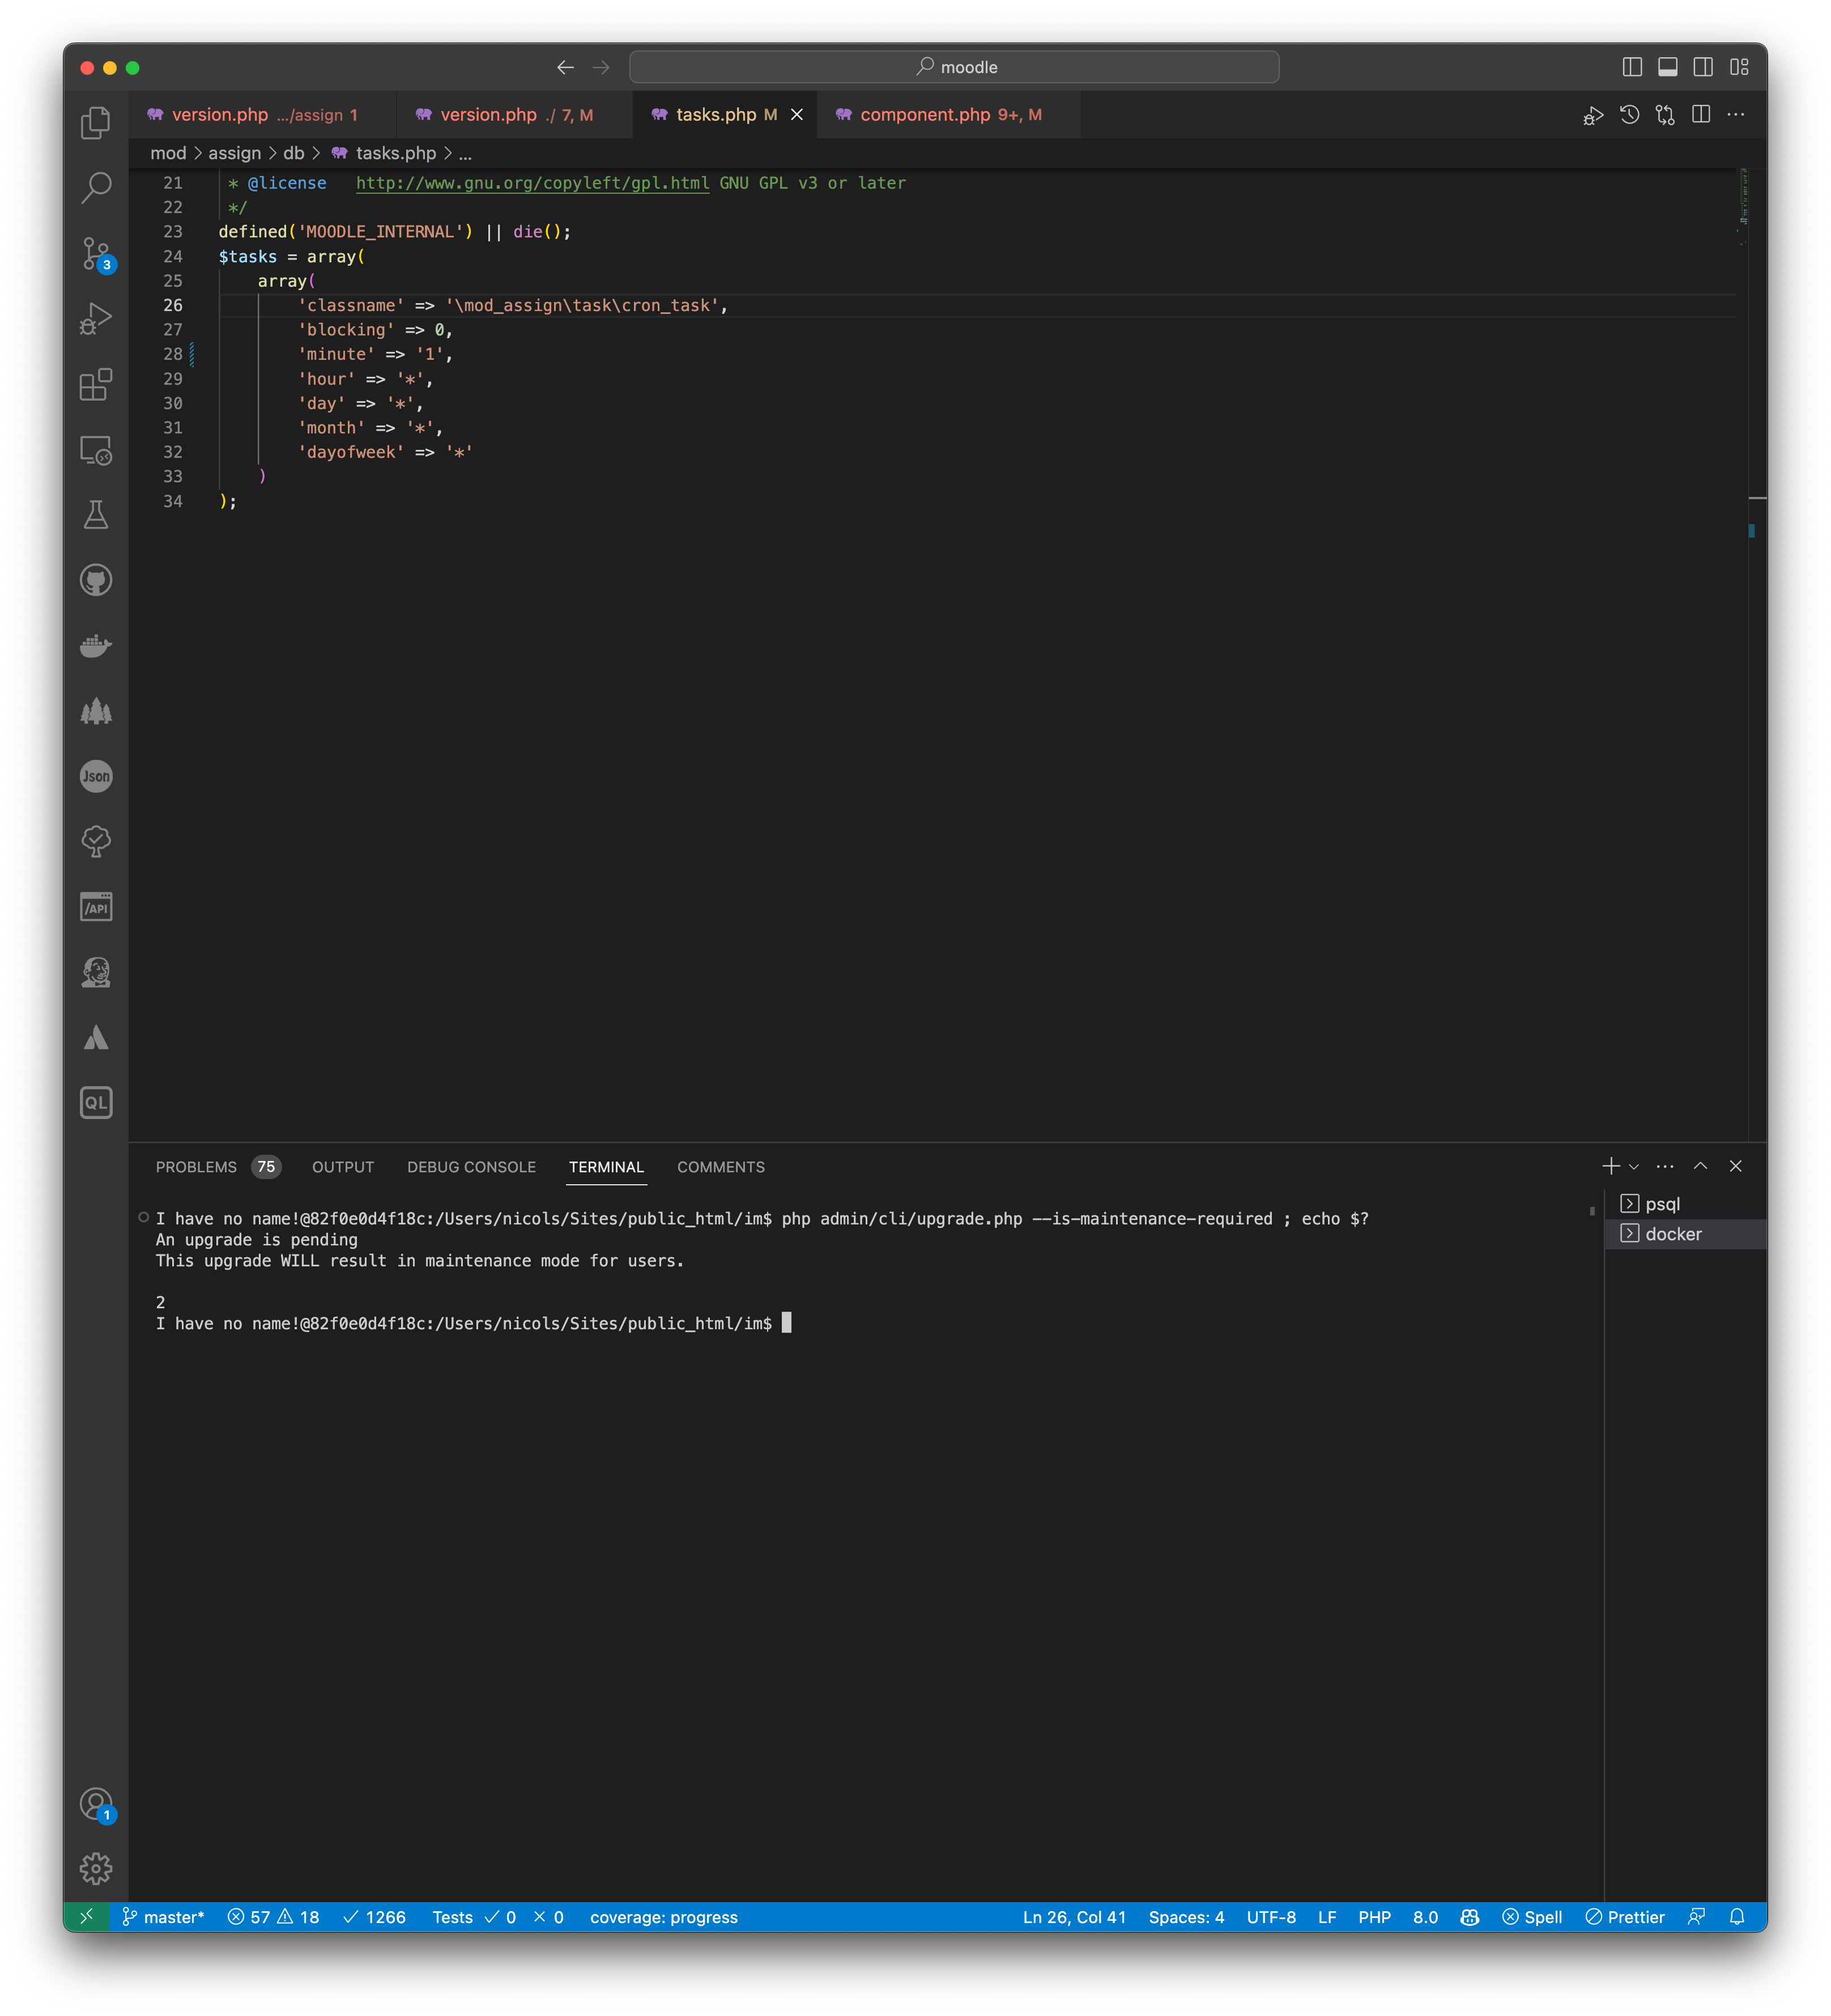The width and height of the screenshot is (1831, 2016).
Task: Open the Extensions view
Action: (96, 385)
